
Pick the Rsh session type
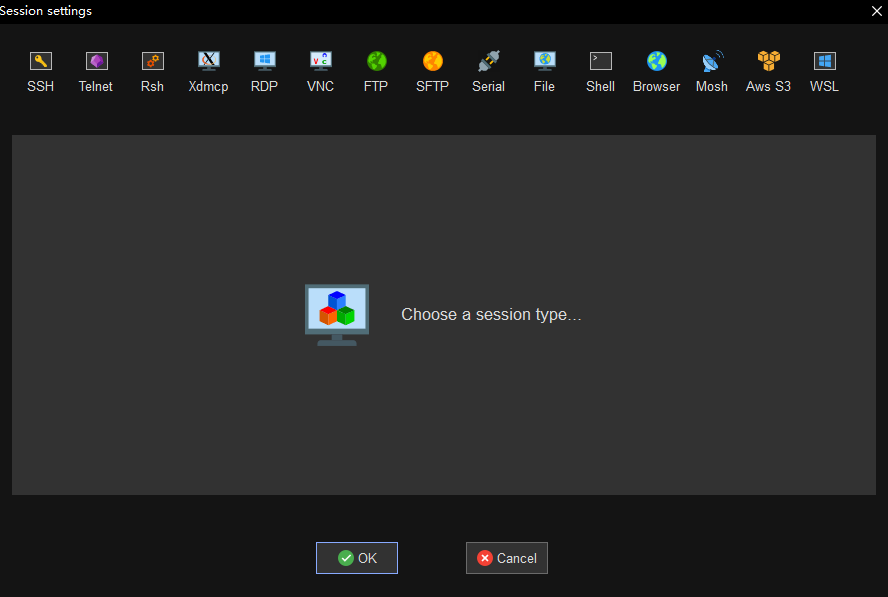pyautogui.click(x=152, y=72)
